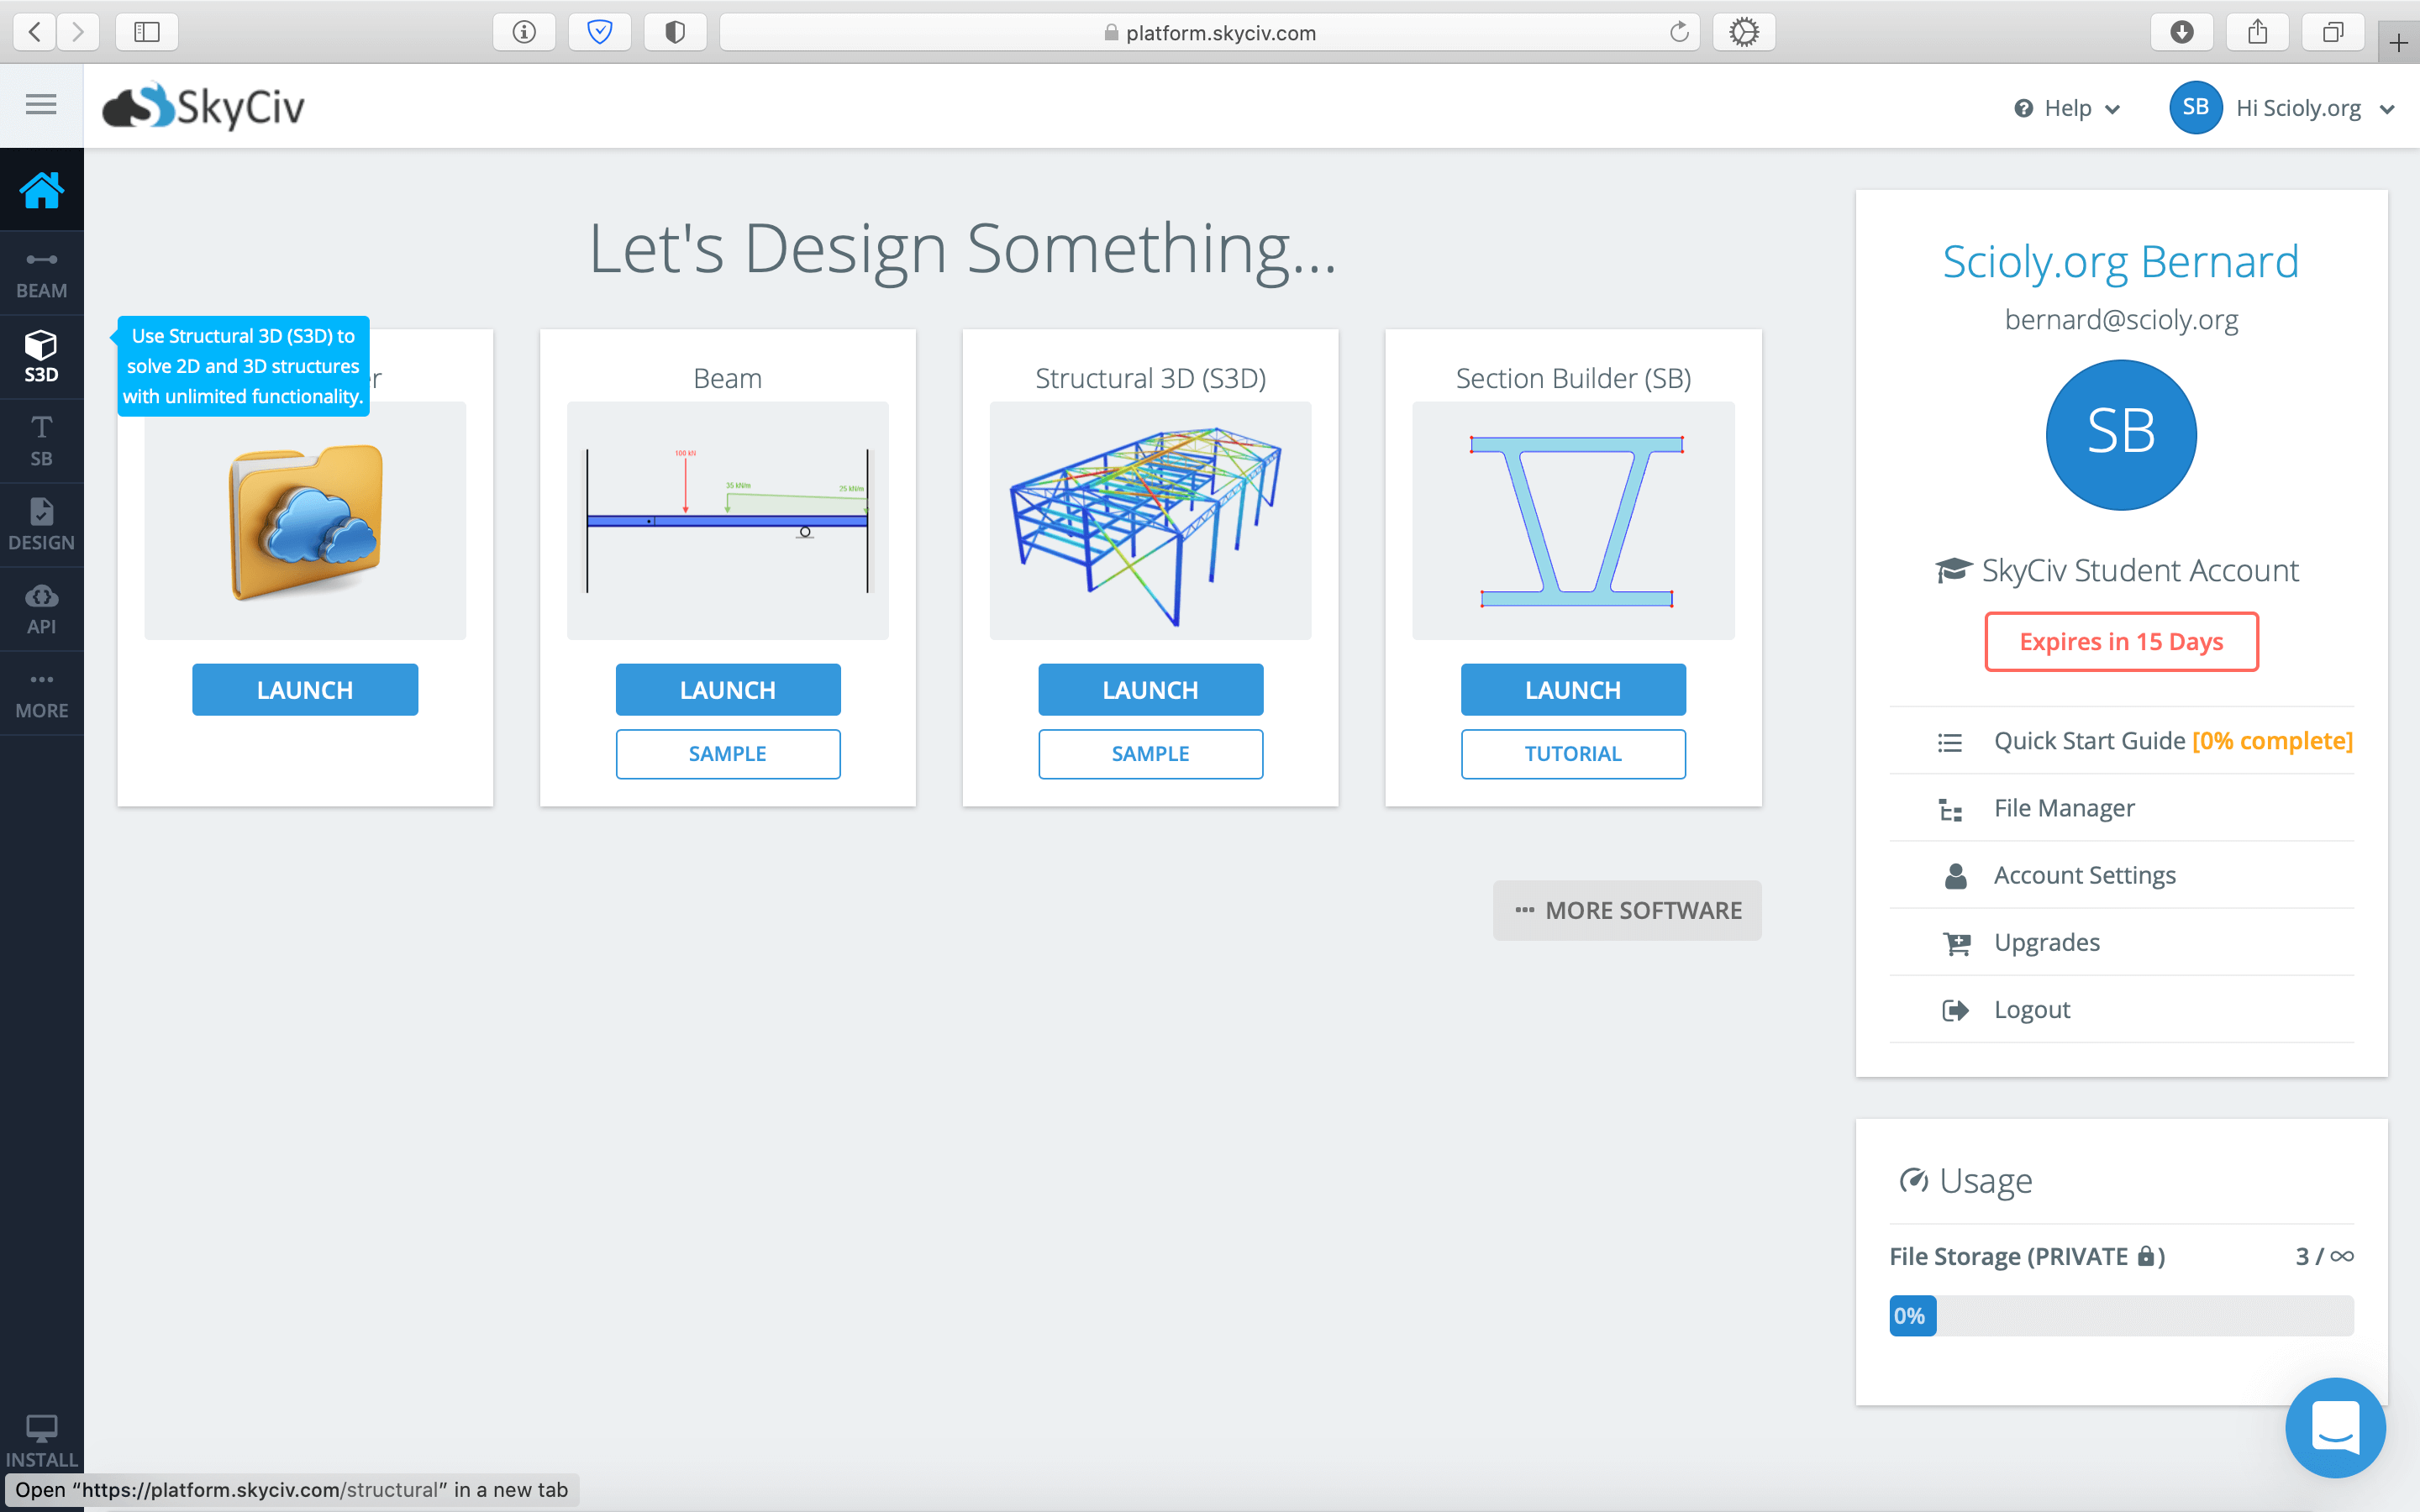Open the Section Builder TUTORIAL
Screen dimensions: 2420x1512
[1572, 754]
